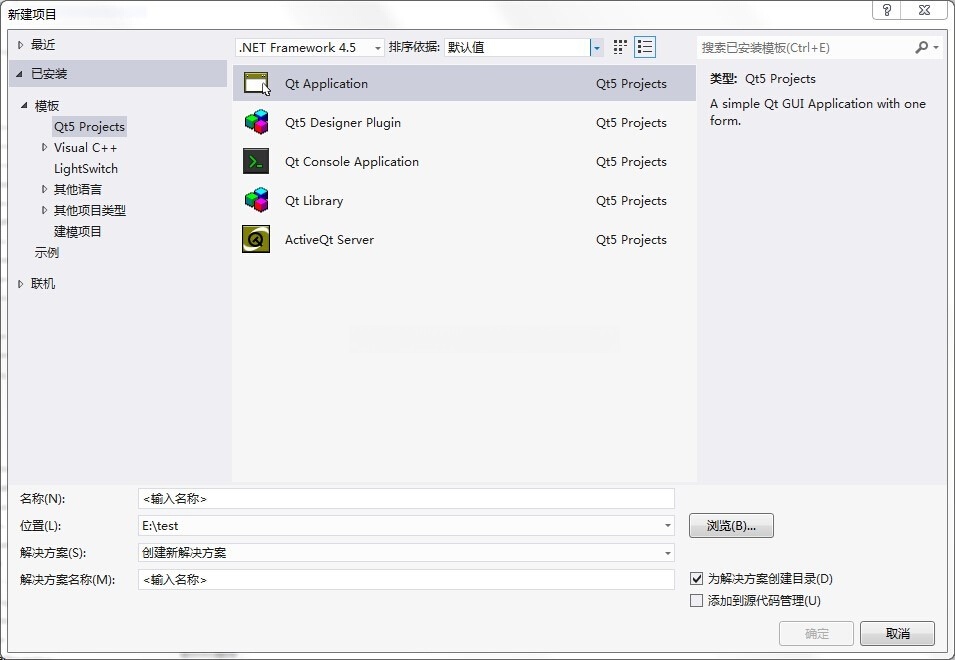
Task: Select the Qt Console Application icon
Action: pos(256,161)
